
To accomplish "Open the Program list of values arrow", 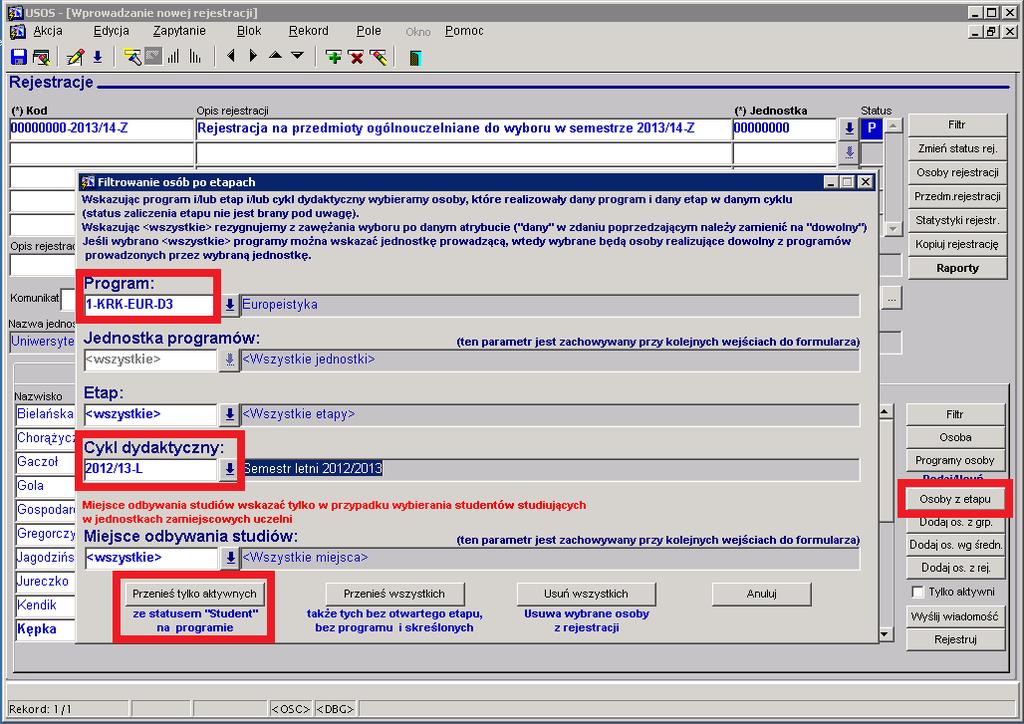I will tap(230, 305).
